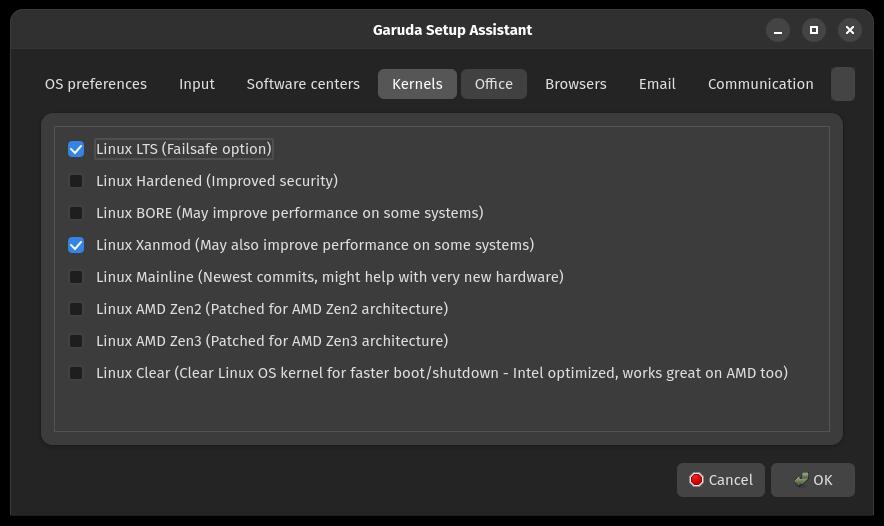Go to the Software centers tab

[x=303, y=84]
